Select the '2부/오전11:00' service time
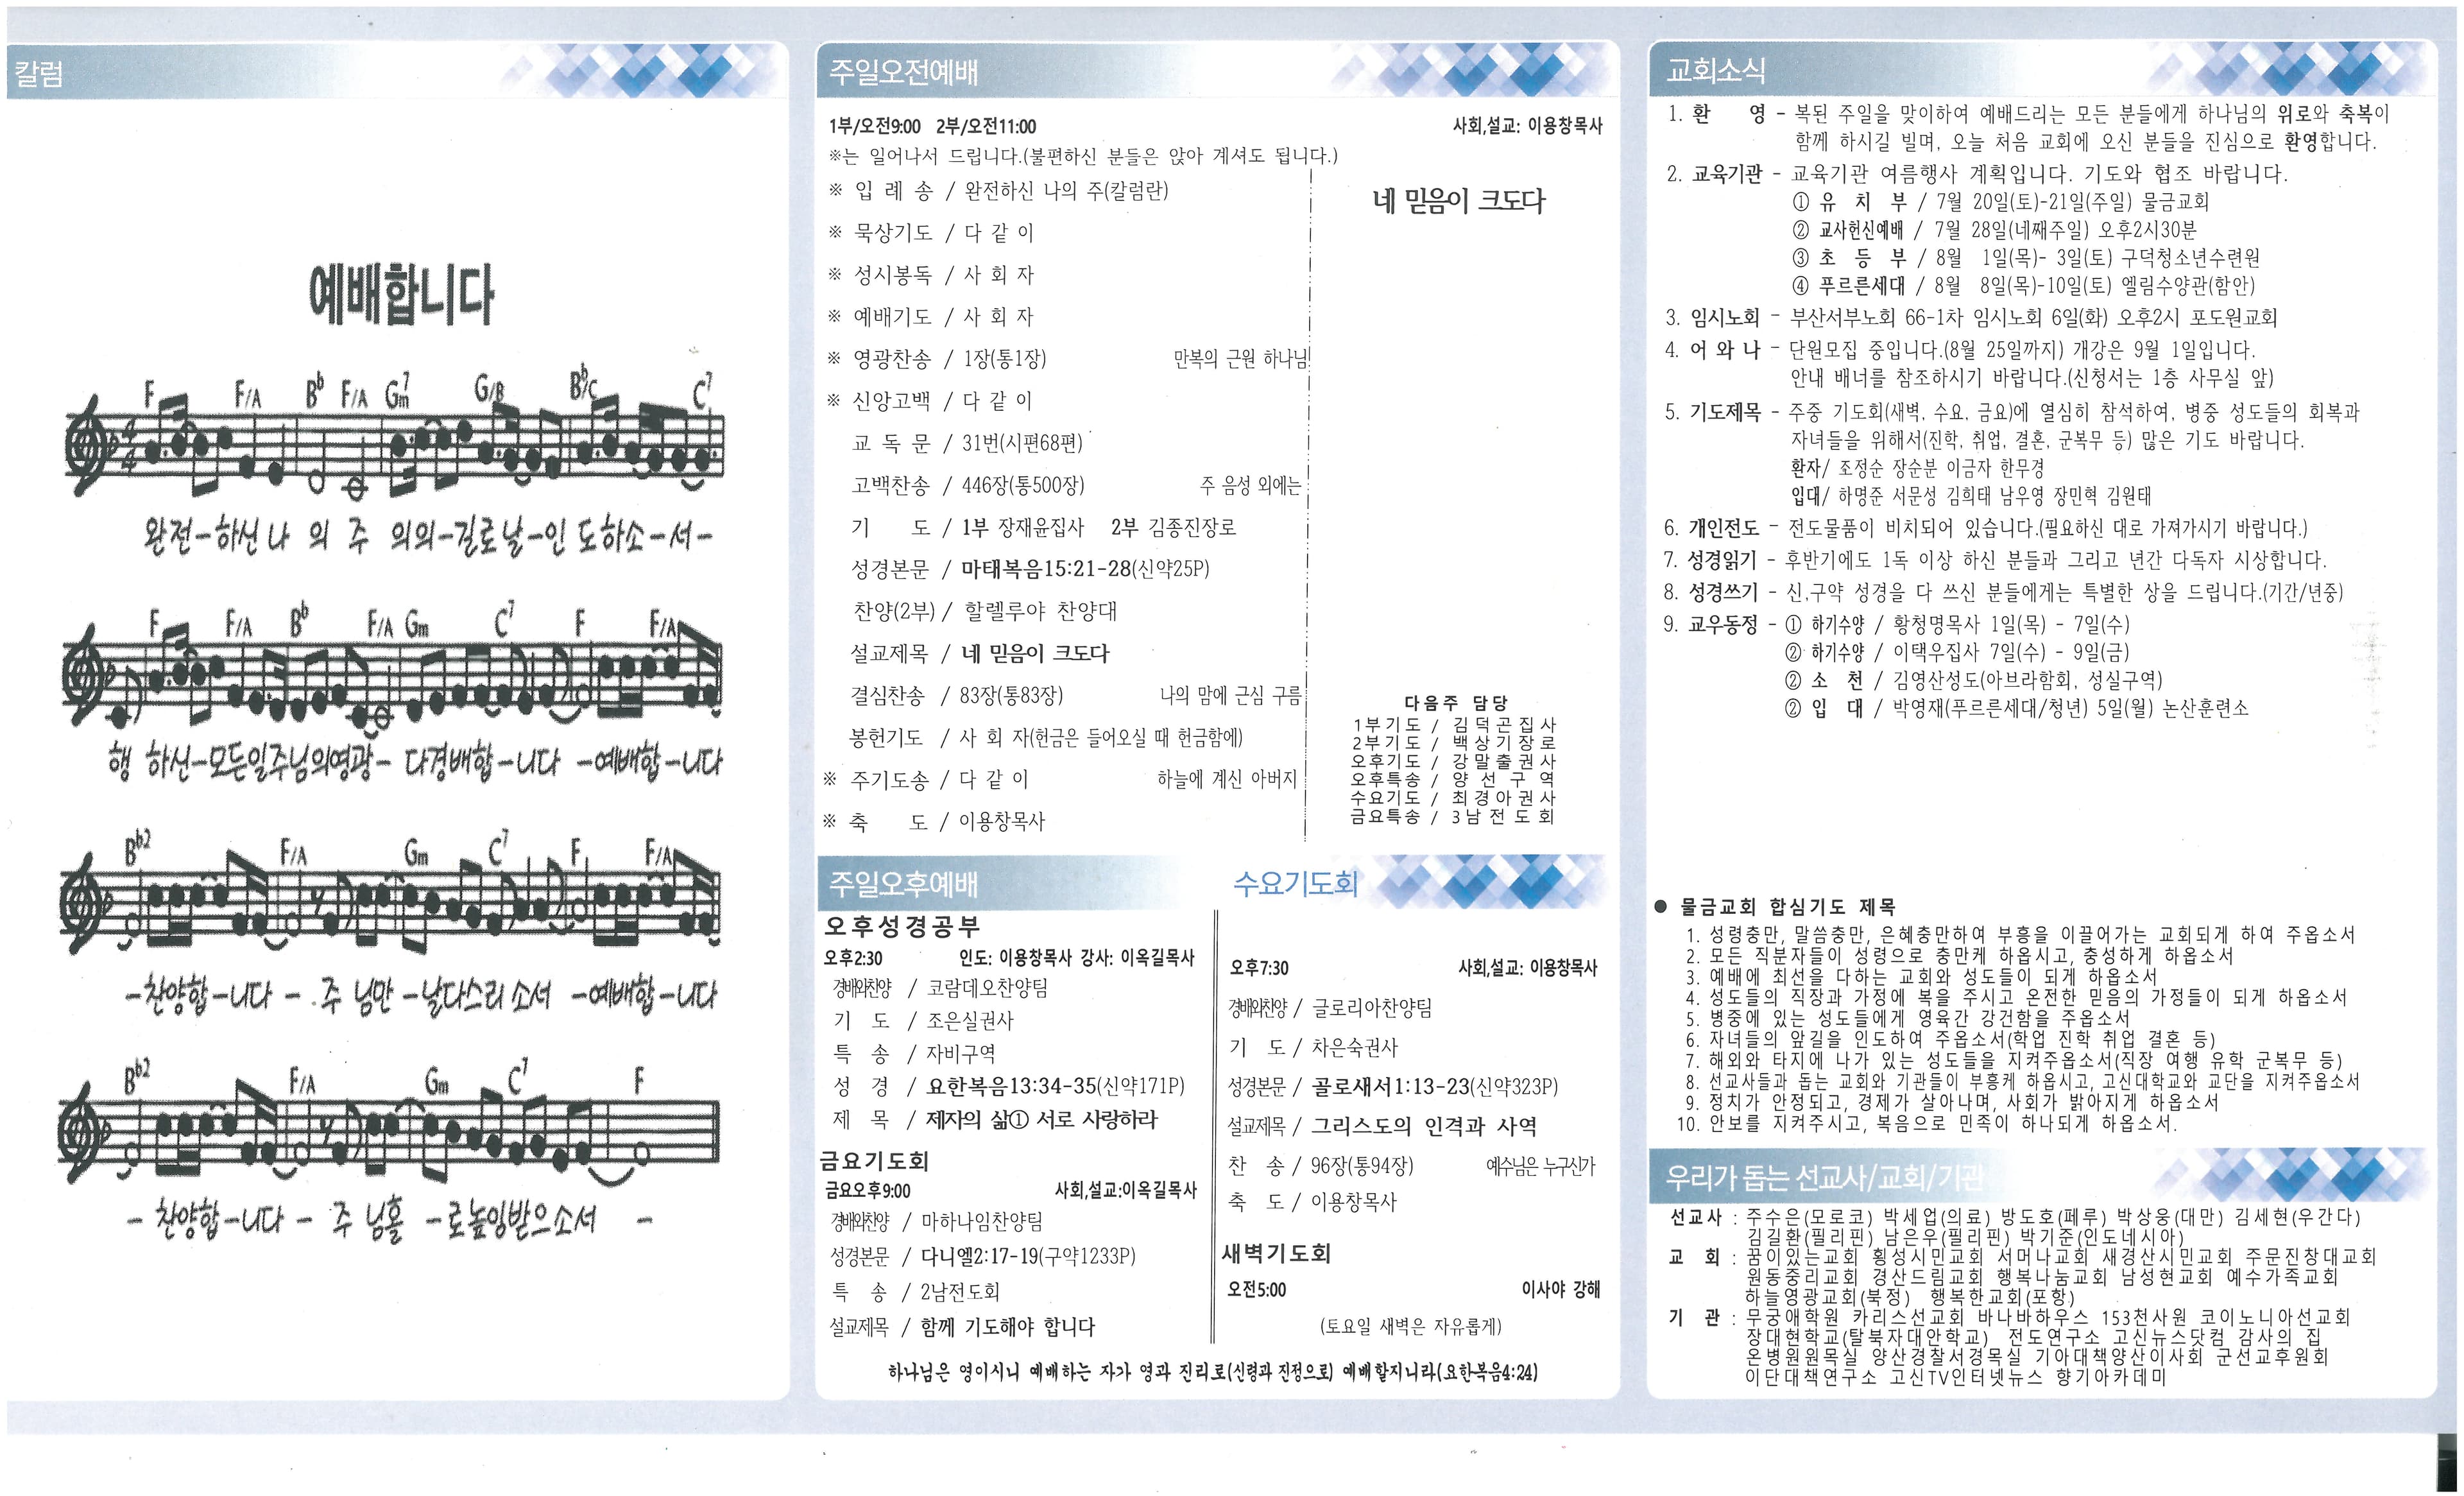This screenshot has width=2464, height=1496. 986,126
